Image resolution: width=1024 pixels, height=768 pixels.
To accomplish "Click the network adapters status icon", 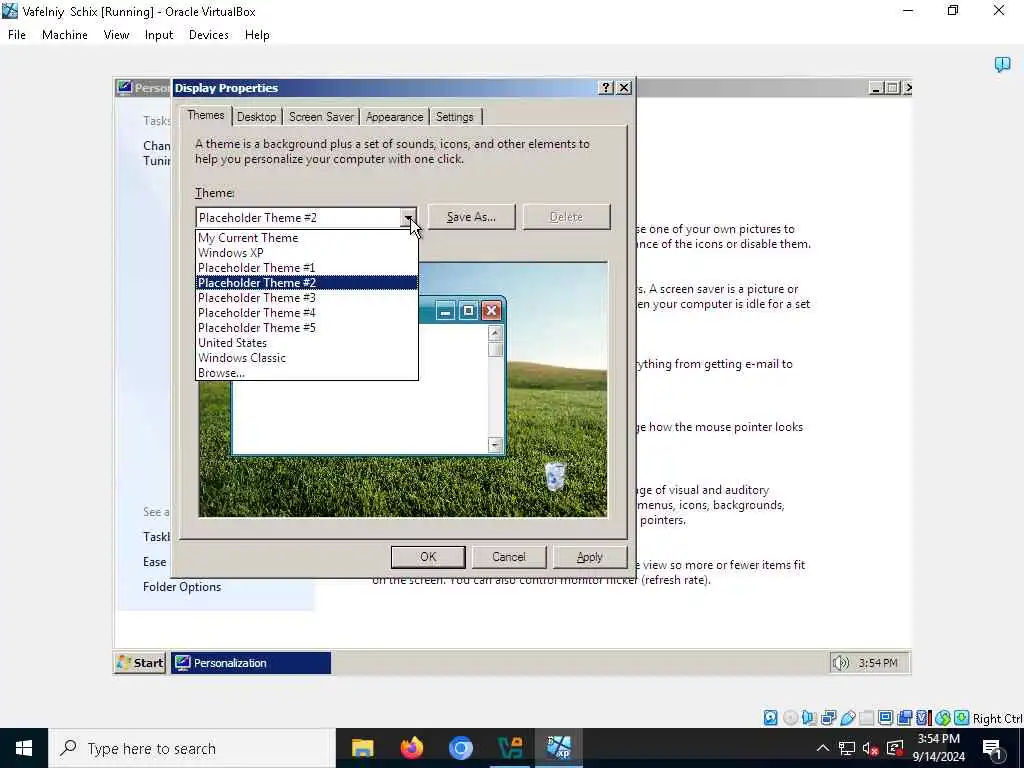I will coord(828,718).
